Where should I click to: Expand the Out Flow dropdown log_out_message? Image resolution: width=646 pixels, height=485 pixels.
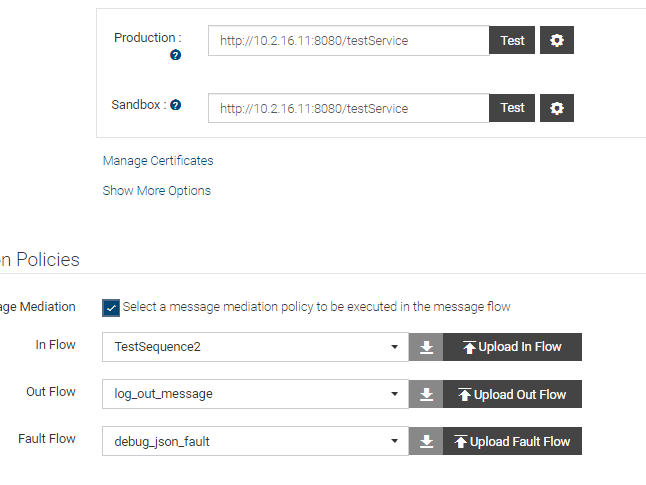pyautogui.click(x=255, y=394)
